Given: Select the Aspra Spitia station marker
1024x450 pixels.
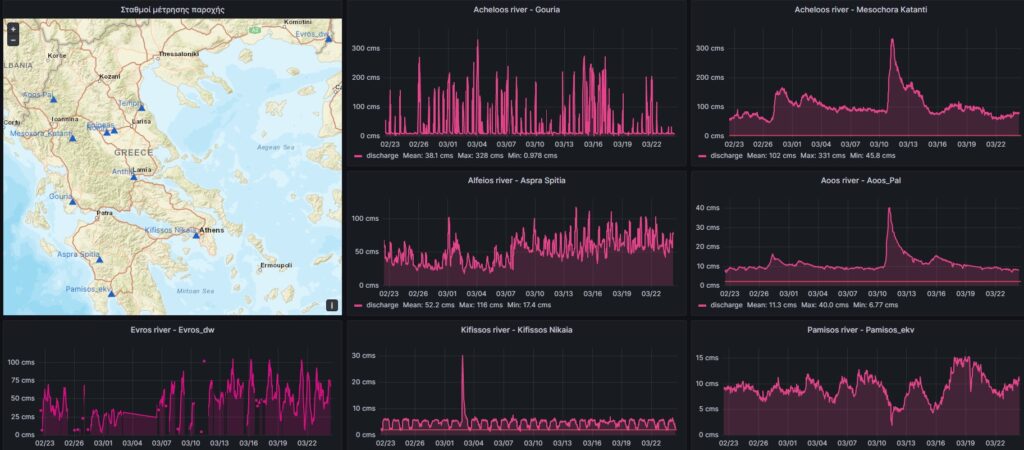Looking at the screenshot, I should point(99,260).
